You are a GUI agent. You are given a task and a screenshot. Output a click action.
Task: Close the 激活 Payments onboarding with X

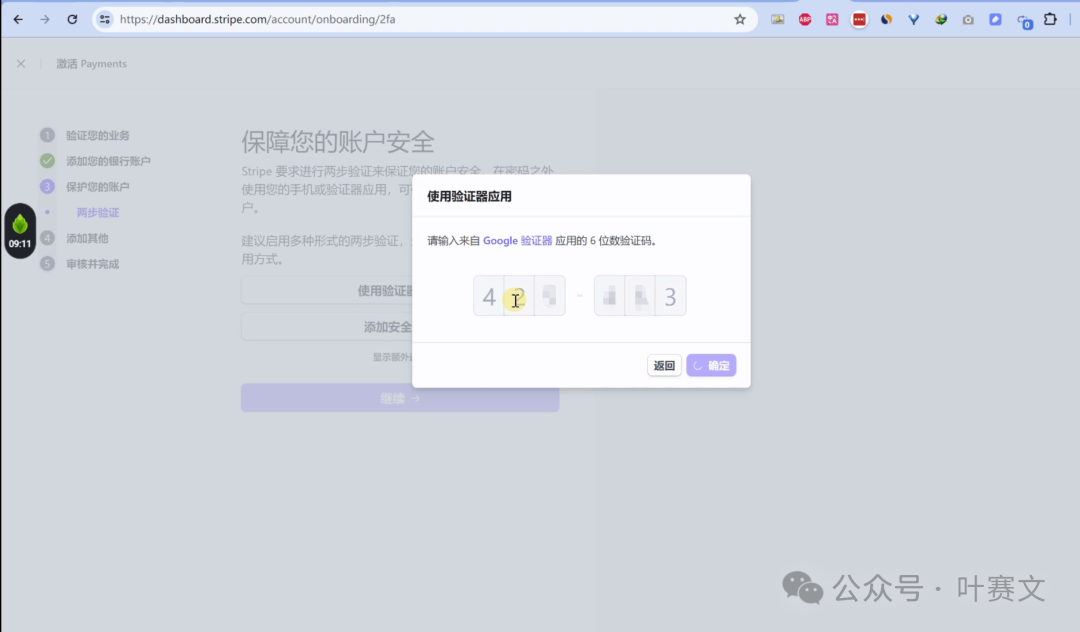click(21, 64)
